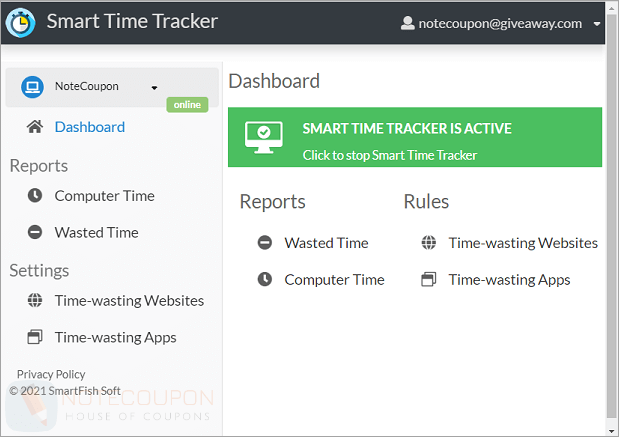Click the 'SMART TIME TRACKER IS ACTIVE' heading

(x=407, y=129)
